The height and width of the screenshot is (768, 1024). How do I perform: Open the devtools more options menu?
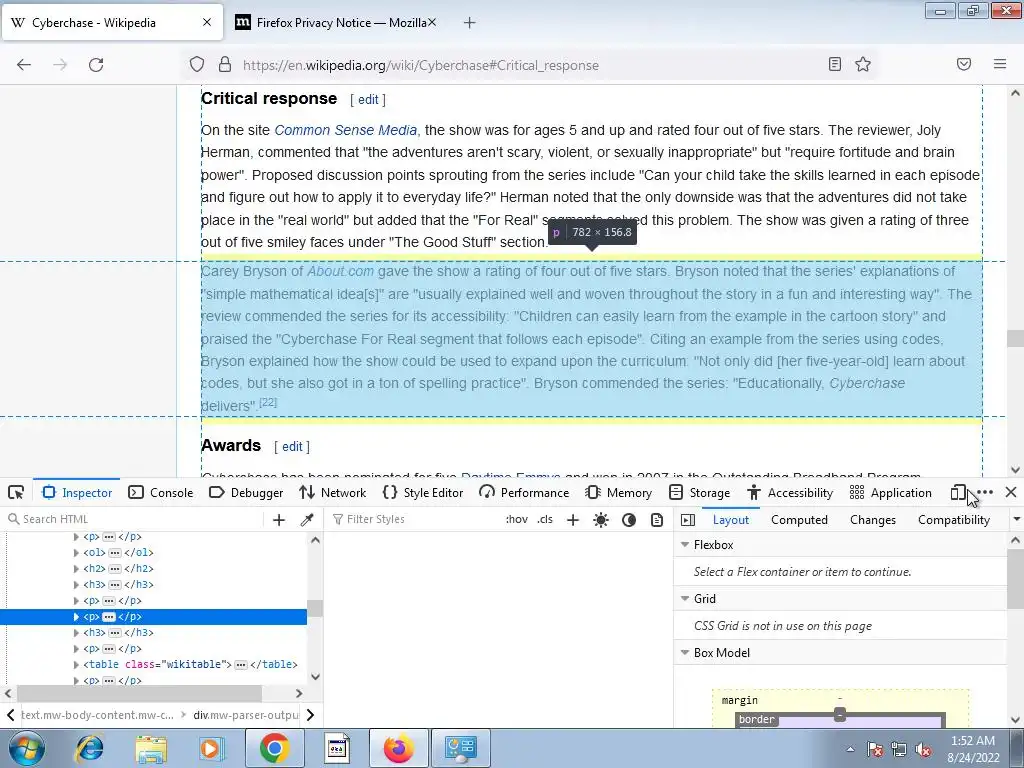pyautogui.click(x=985, y=492)
